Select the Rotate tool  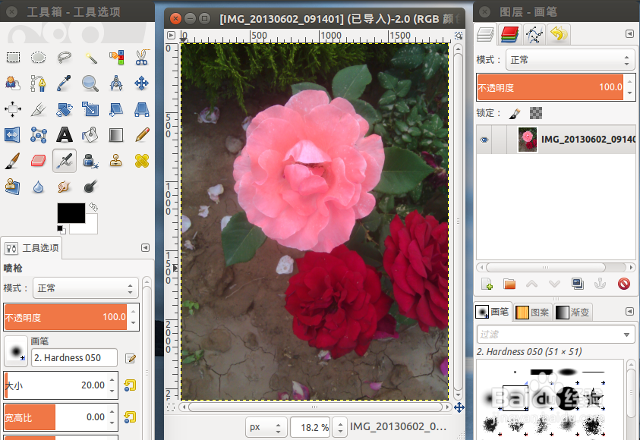click(64, 109)
